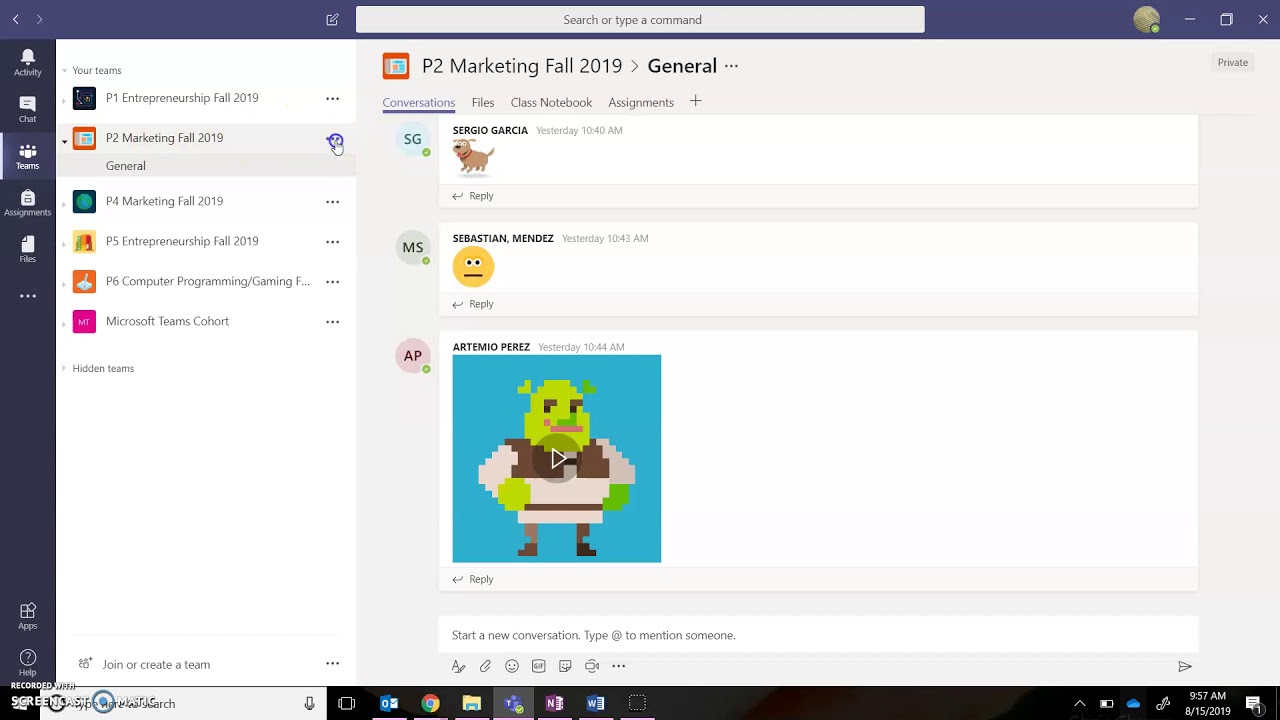This screenshot has height=720, width=1280.
Task: Click the neutral face emoji in Sebastian's message
Action: click(x=473, y=267)
